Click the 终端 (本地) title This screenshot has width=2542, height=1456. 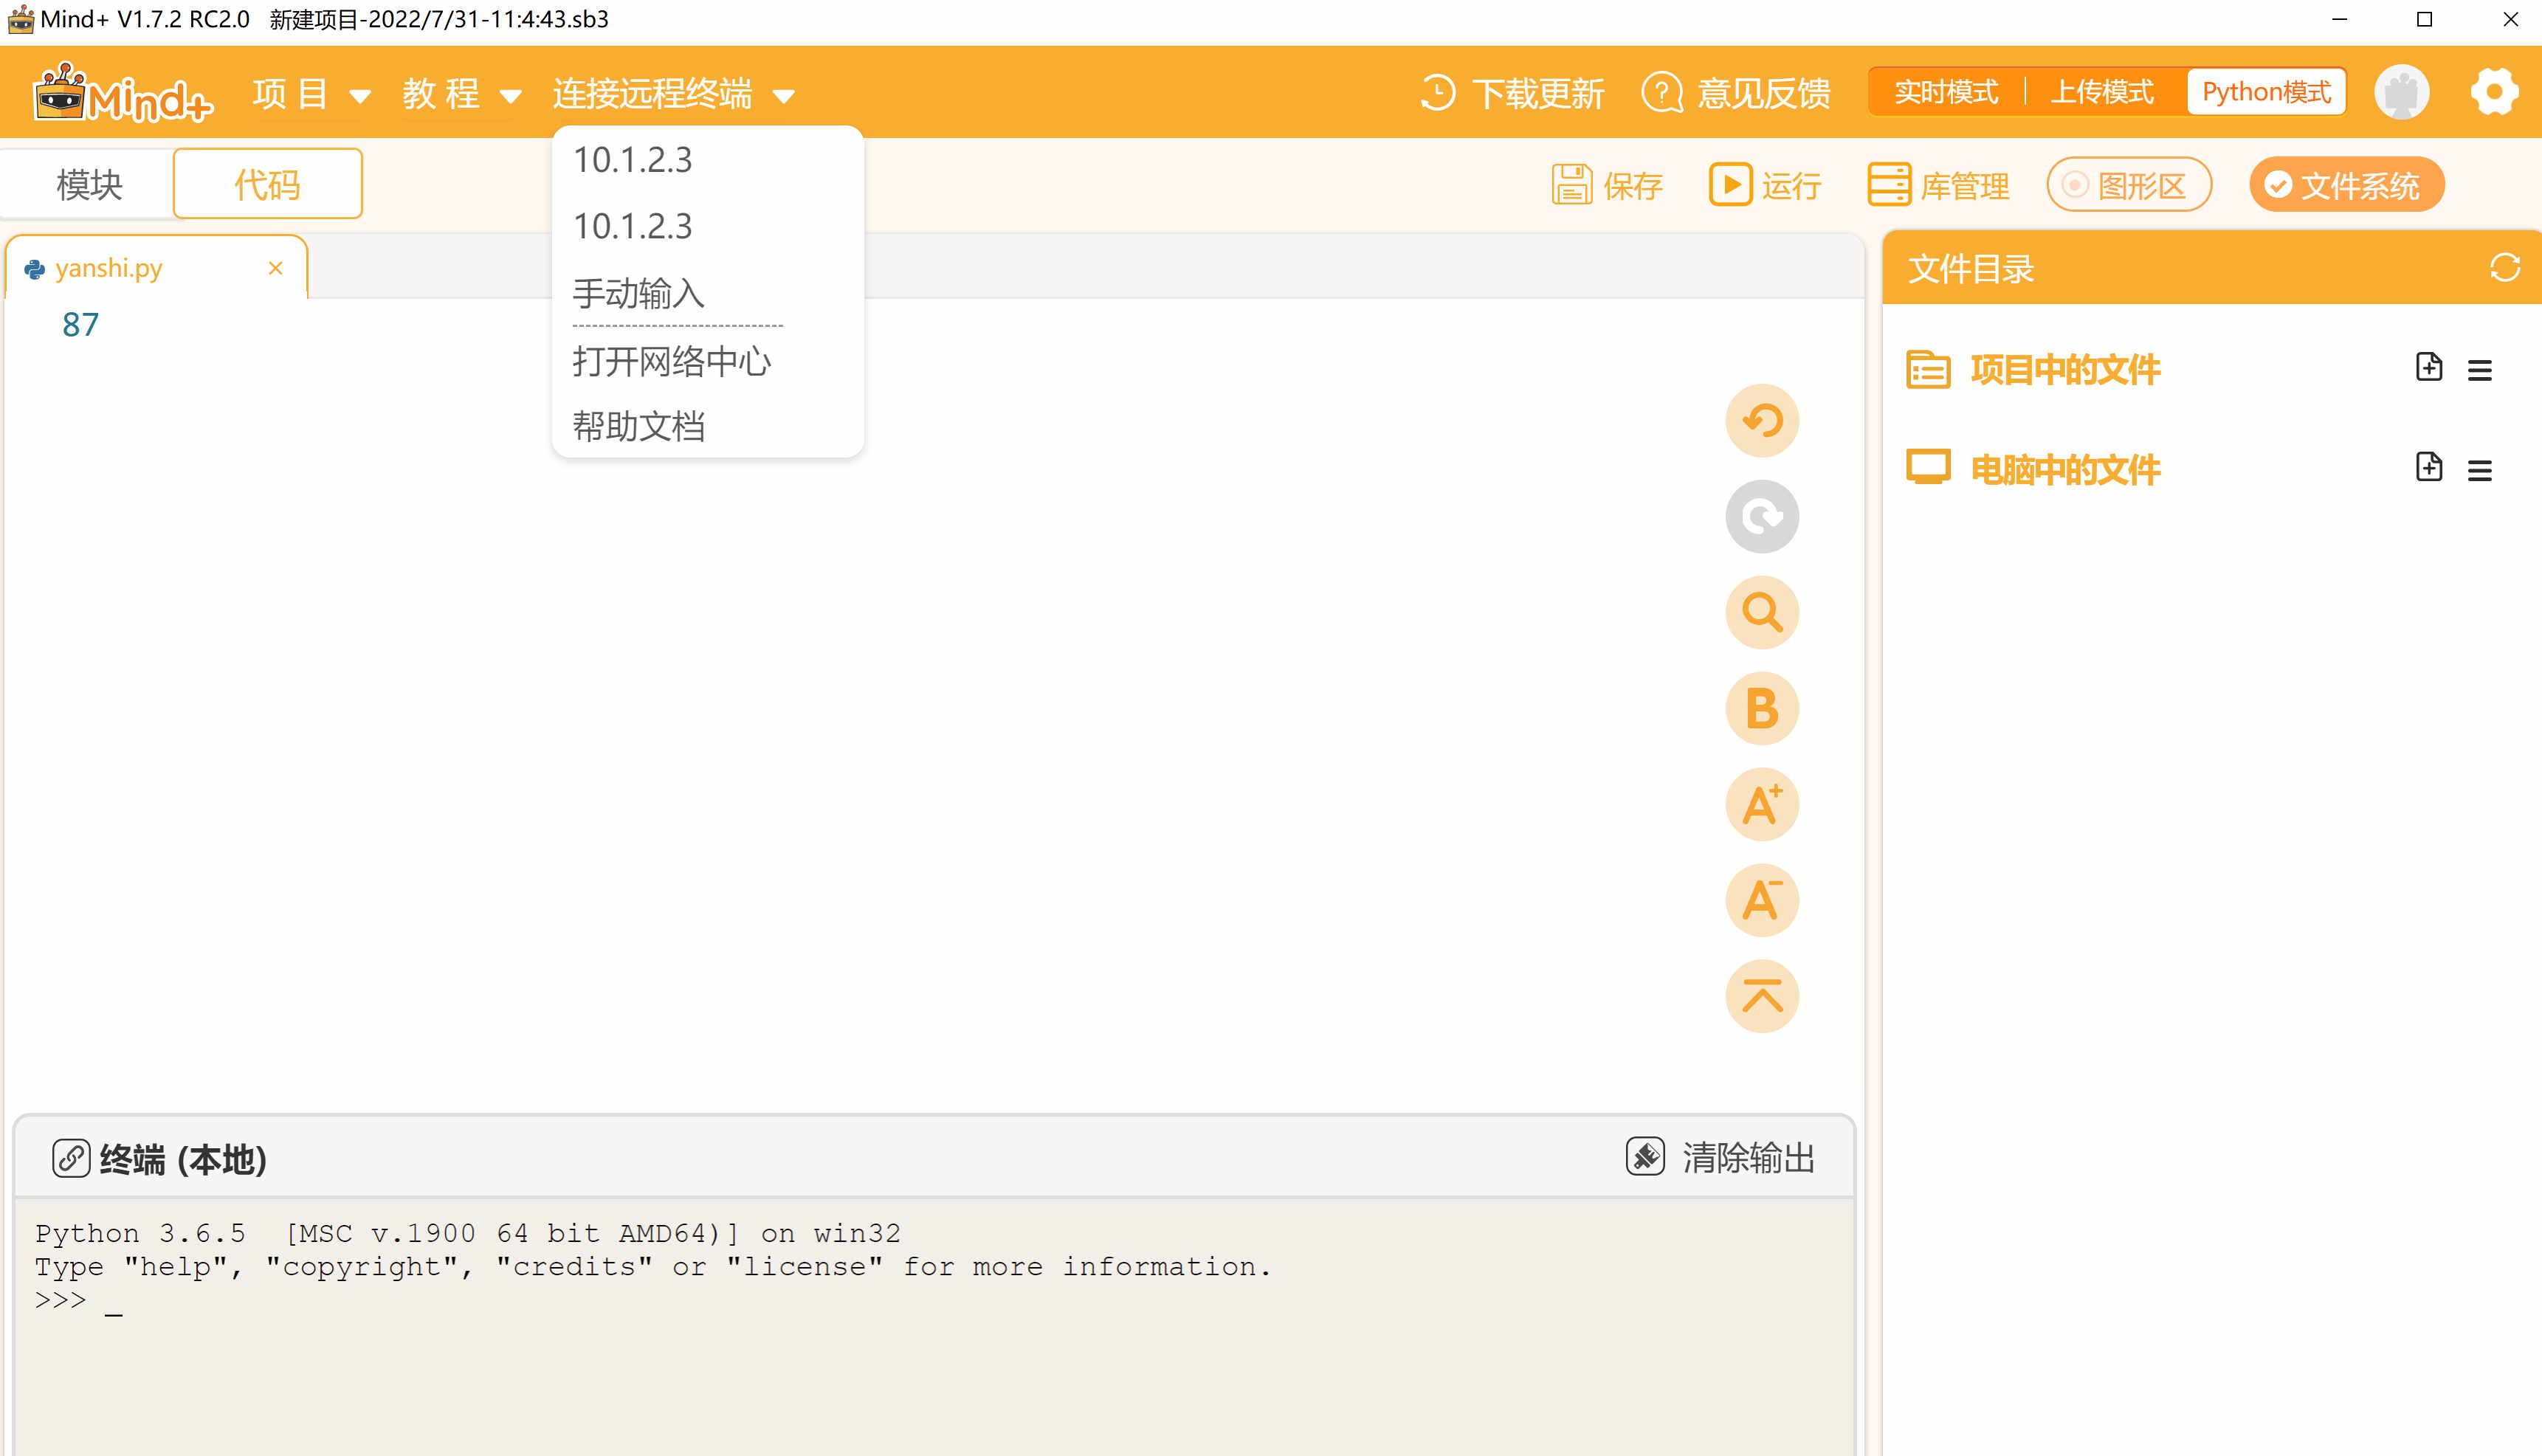click(183, 1159)
